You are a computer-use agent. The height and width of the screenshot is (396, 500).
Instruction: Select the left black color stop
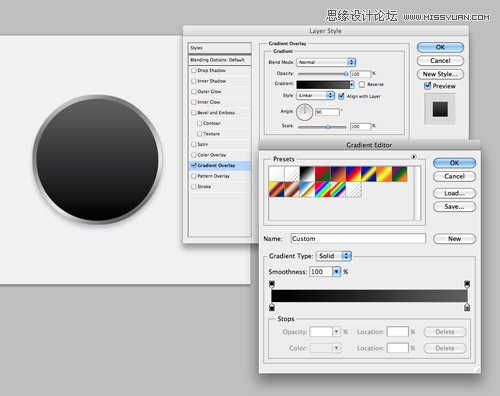point(272,307)
